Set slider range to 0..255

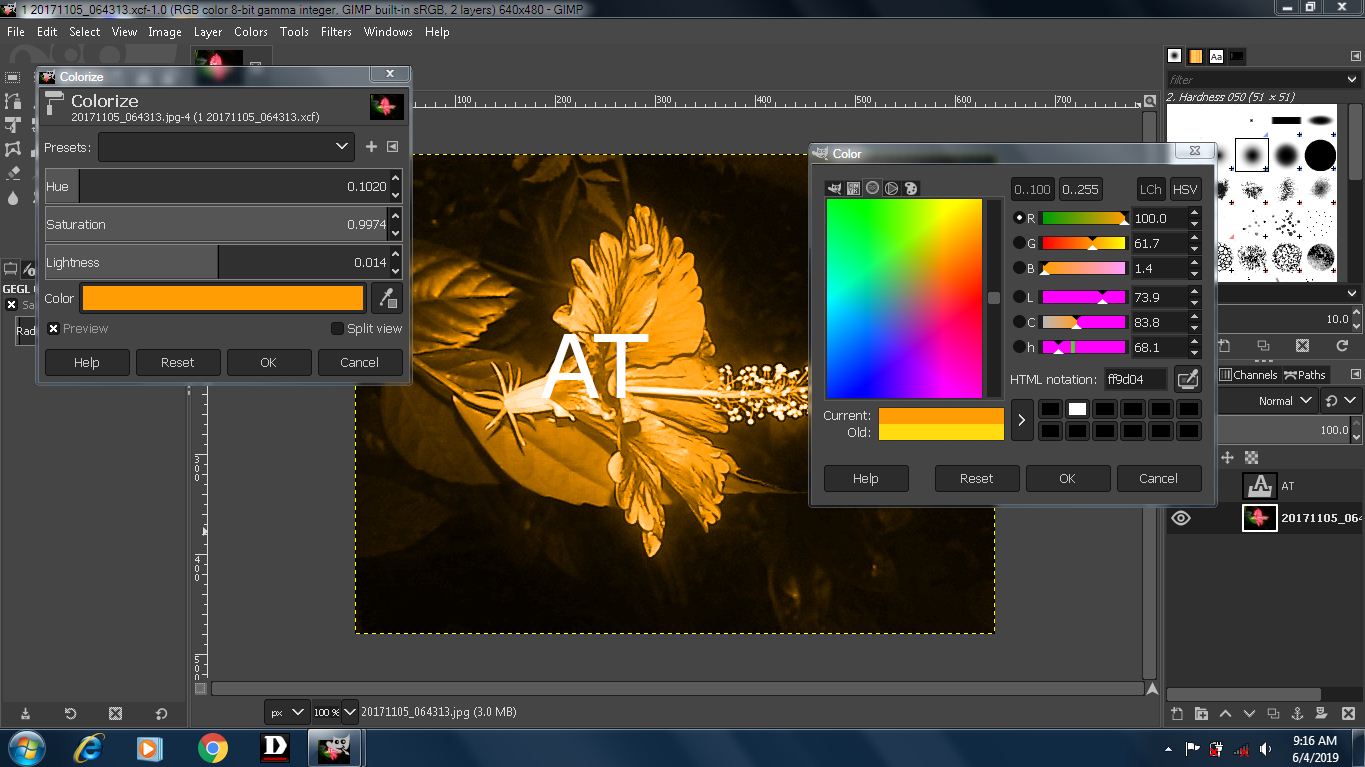click(1080, 189)
